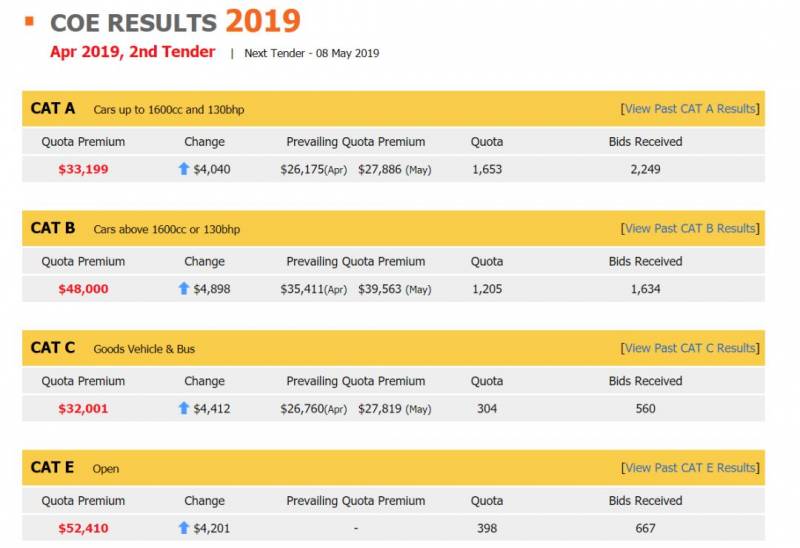Click the CAT C quota premium $32,001
Viewport: 800px width, 548px height.
83,408
